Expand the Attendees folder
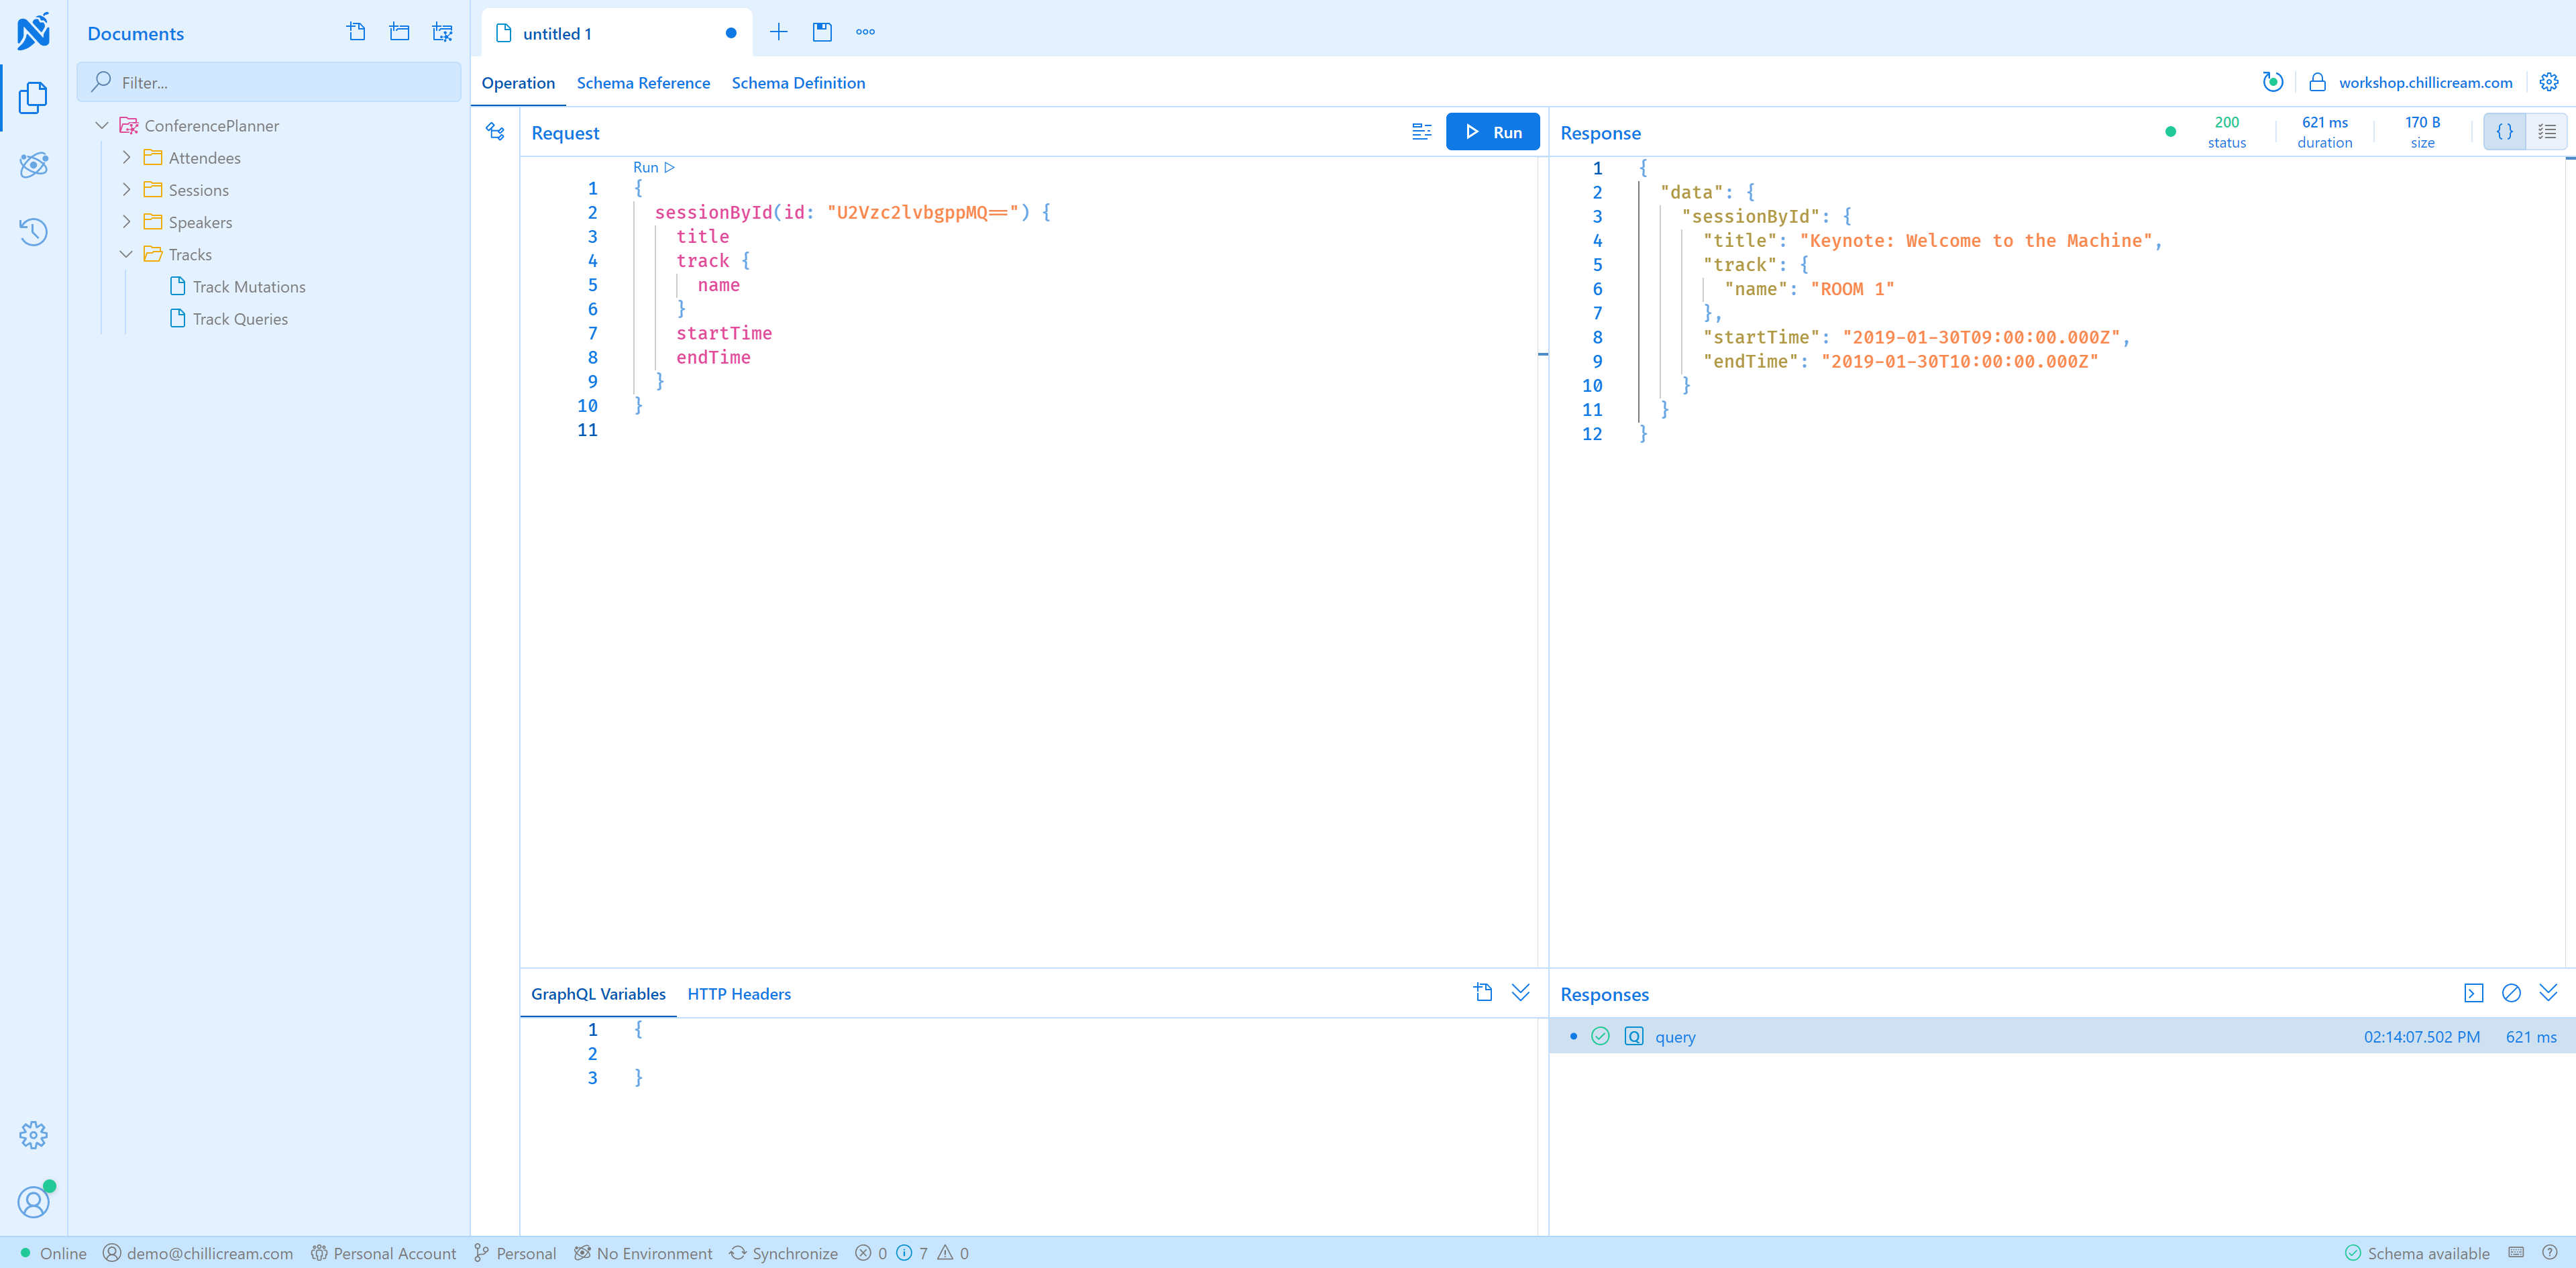This screenshot has height=1268, width=2576. (127, 157)
